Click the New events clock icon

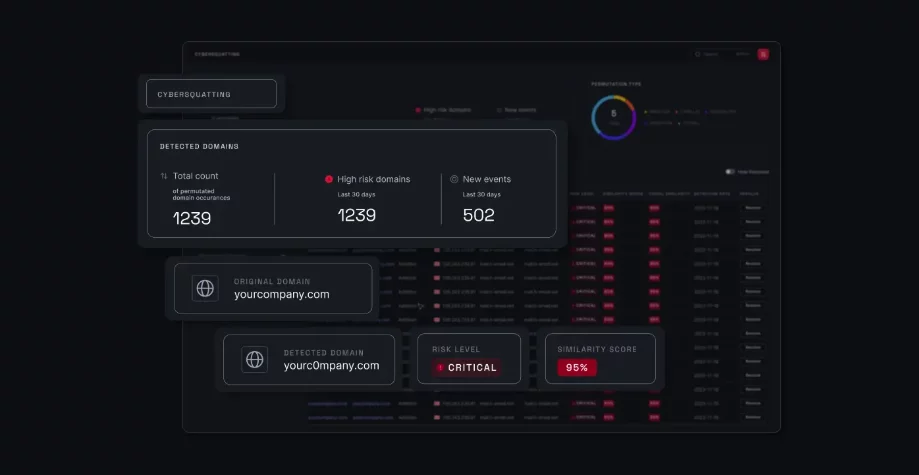pyautogui.click(x=454, y=179)
